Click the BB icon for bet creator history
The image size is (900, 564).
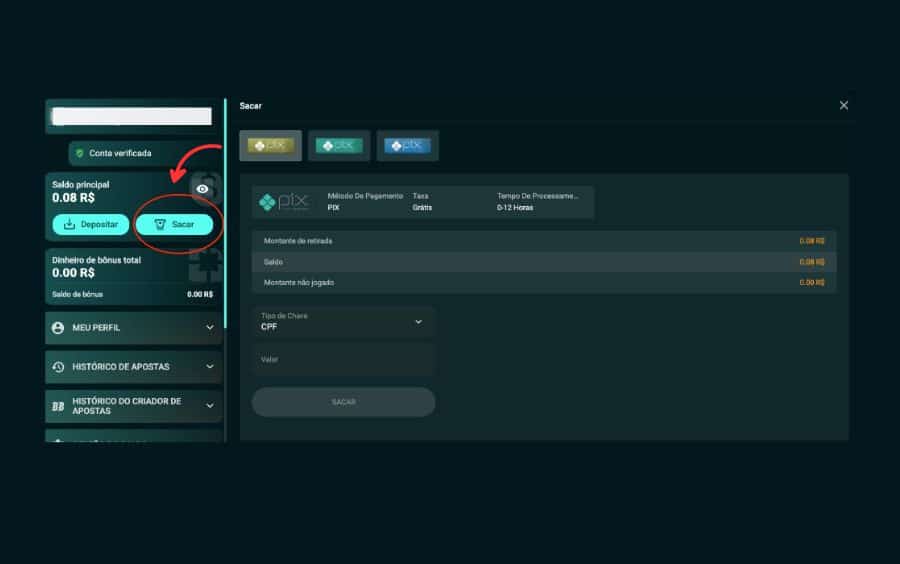58,406
